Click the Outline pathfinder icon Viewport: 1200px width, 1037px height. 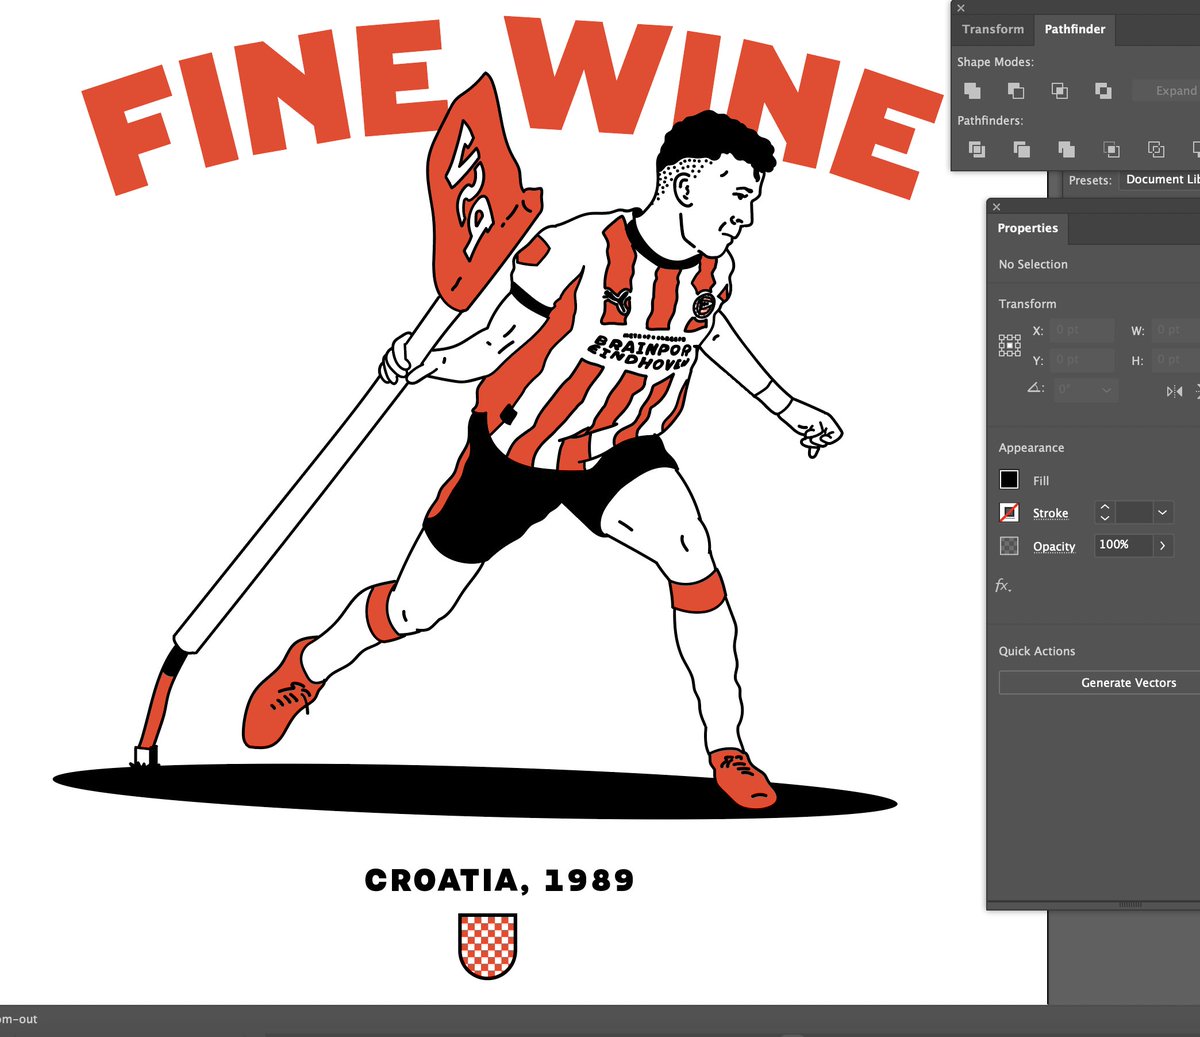coord(1156,150)
